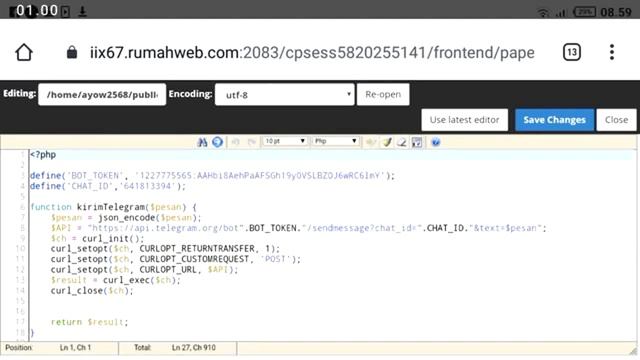Image resolution: width=640 pixels, height=360 pixels.
Task: Click the $API telegram URL line
Action: click(298, 228)
